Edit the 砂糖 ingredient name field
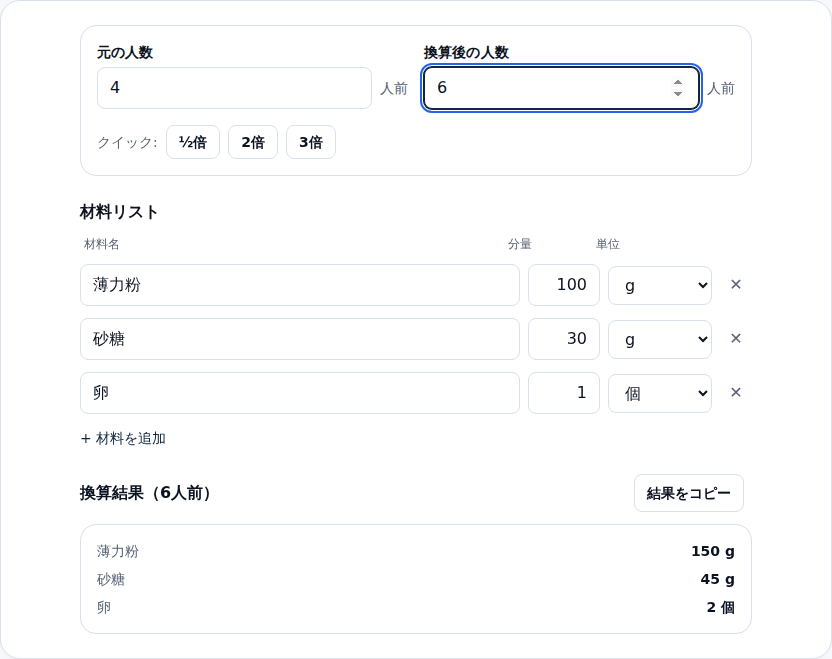 (x=300, y=339)
